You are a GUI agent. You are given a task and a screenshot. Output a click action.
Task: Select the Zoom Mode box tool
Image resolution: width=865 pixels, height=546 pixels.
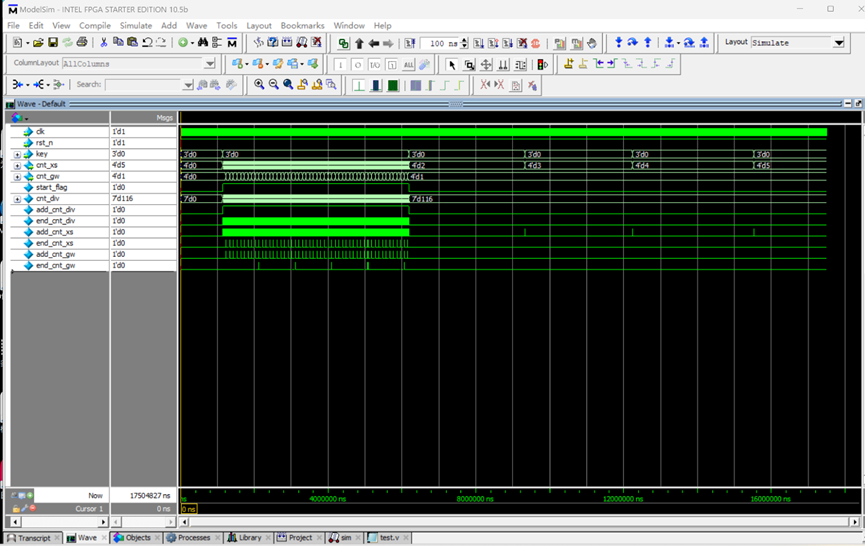coord(469,65)
